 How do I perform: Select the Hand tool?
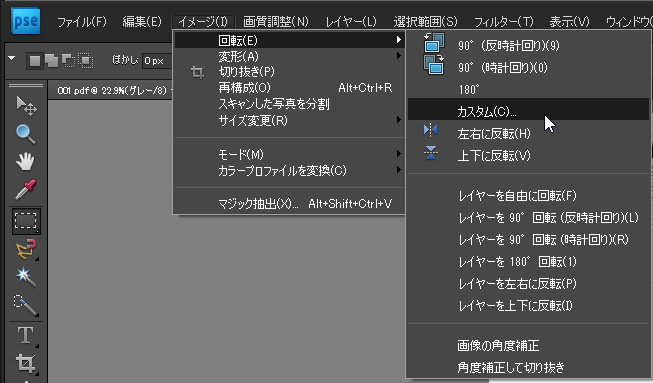[x=25, y=162]
